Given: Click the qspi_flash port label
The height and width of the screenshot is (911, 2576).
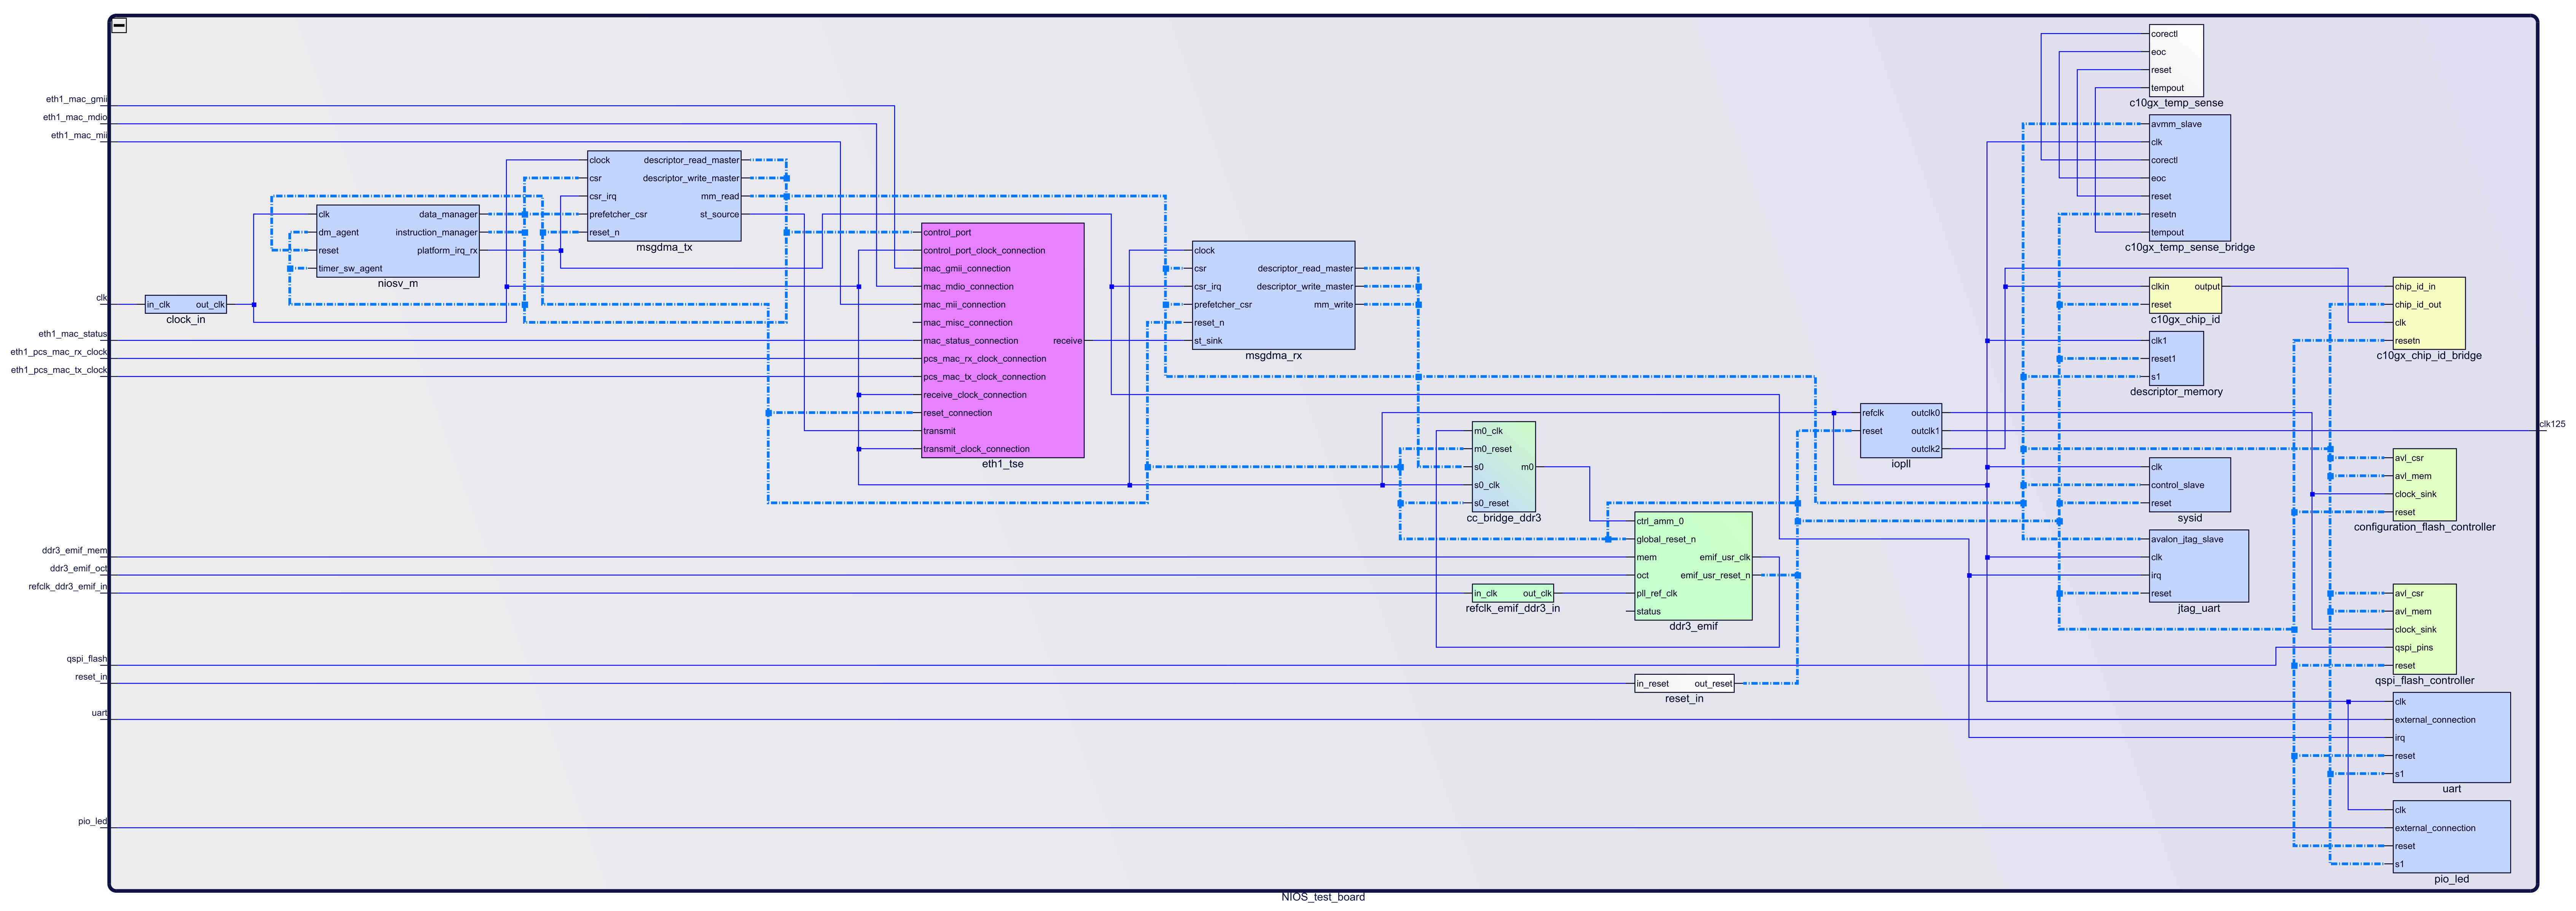Looking at the screenshot, I should (87, 659).
